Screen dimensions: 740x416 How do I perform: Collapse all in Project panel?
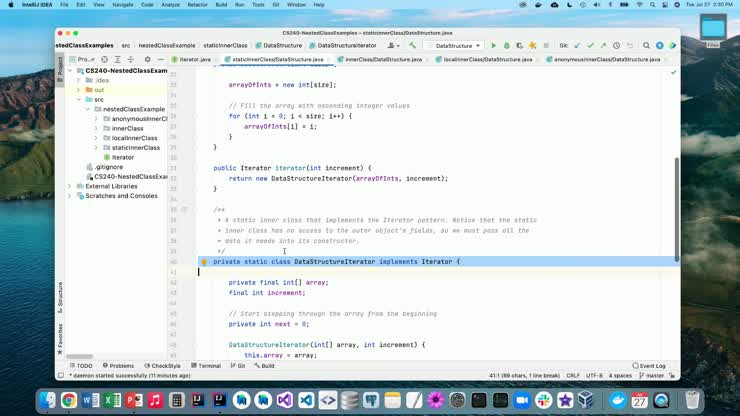coord(131,59)
